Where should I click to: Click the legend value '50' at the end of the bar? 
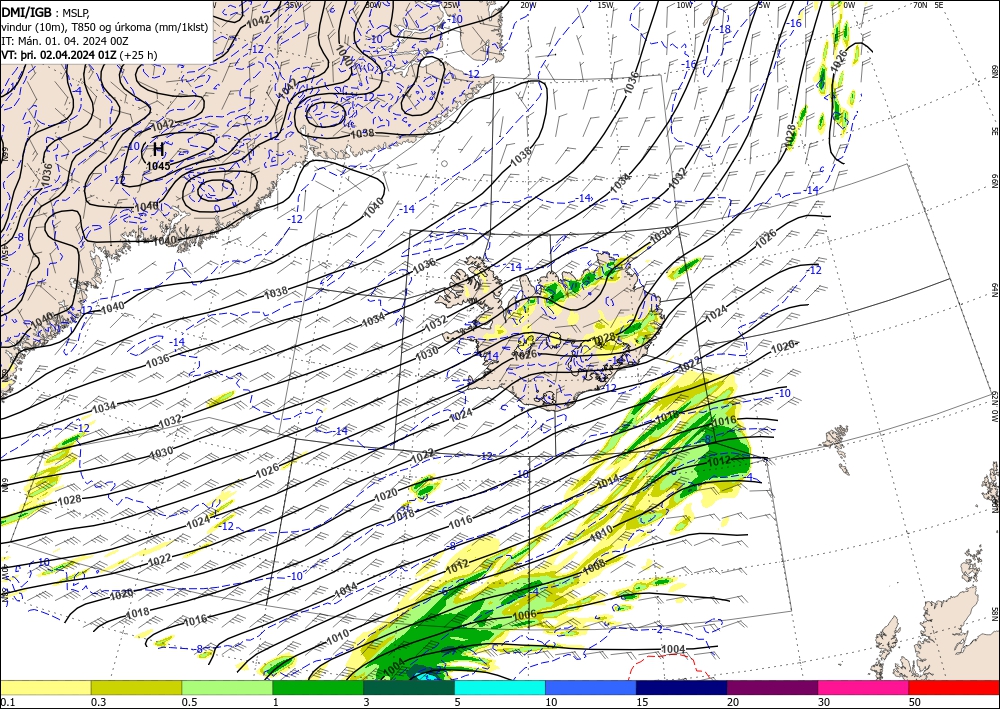point(915,702)
